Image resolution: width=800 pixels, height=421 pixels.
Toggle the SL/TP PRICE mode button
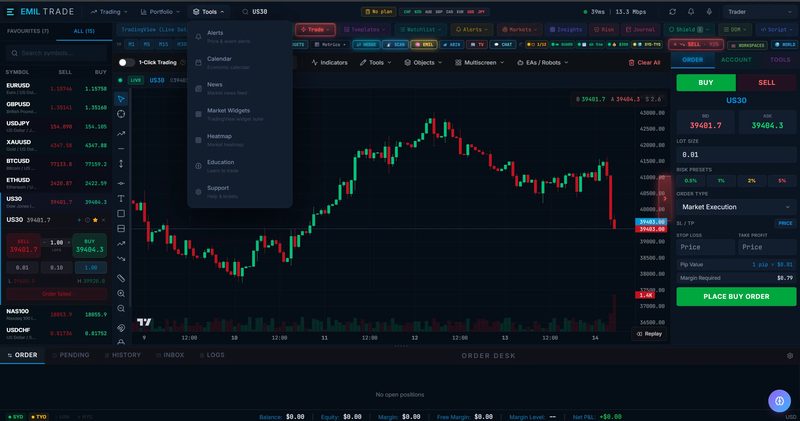pos(785,223)
